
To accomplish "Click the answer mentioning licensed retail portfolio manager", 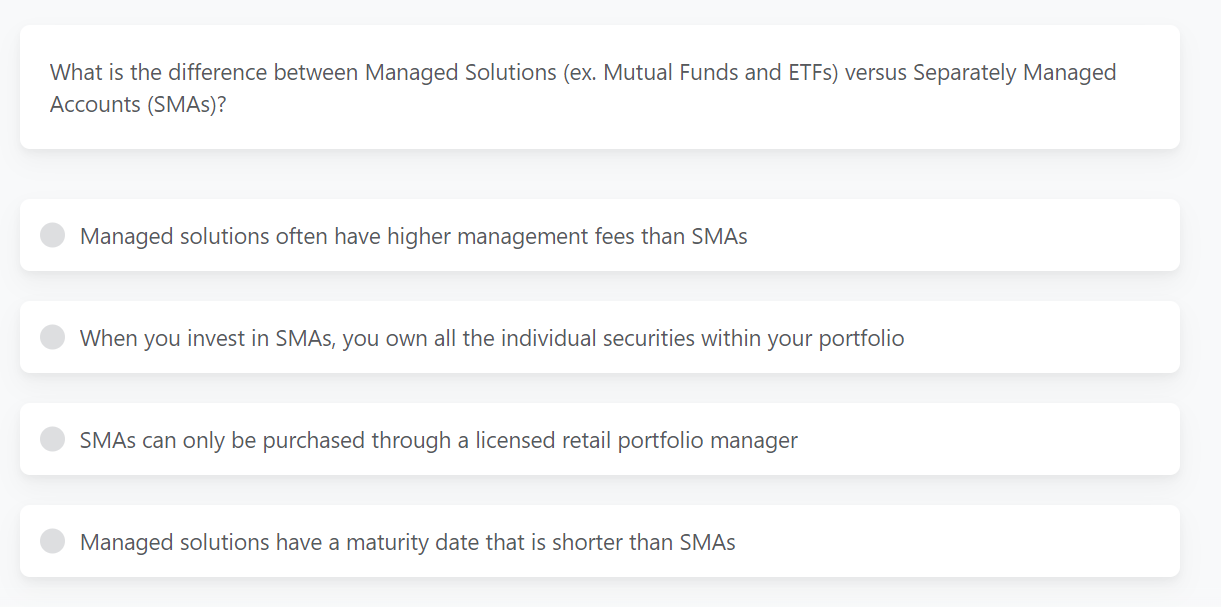I will [x=439, y=440].
